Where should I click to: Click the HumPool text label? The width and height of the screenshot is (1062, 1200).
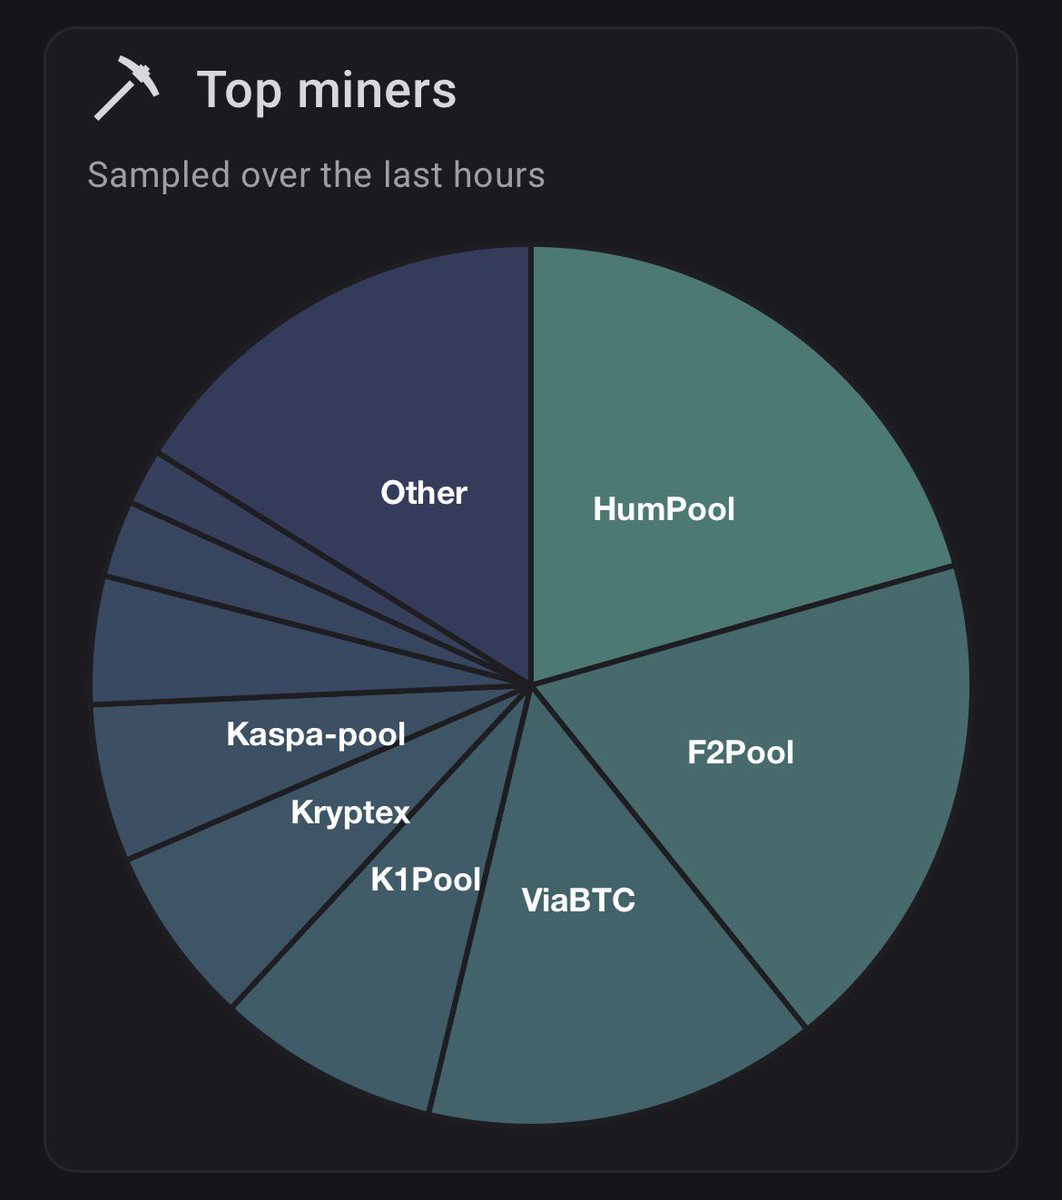664,509
